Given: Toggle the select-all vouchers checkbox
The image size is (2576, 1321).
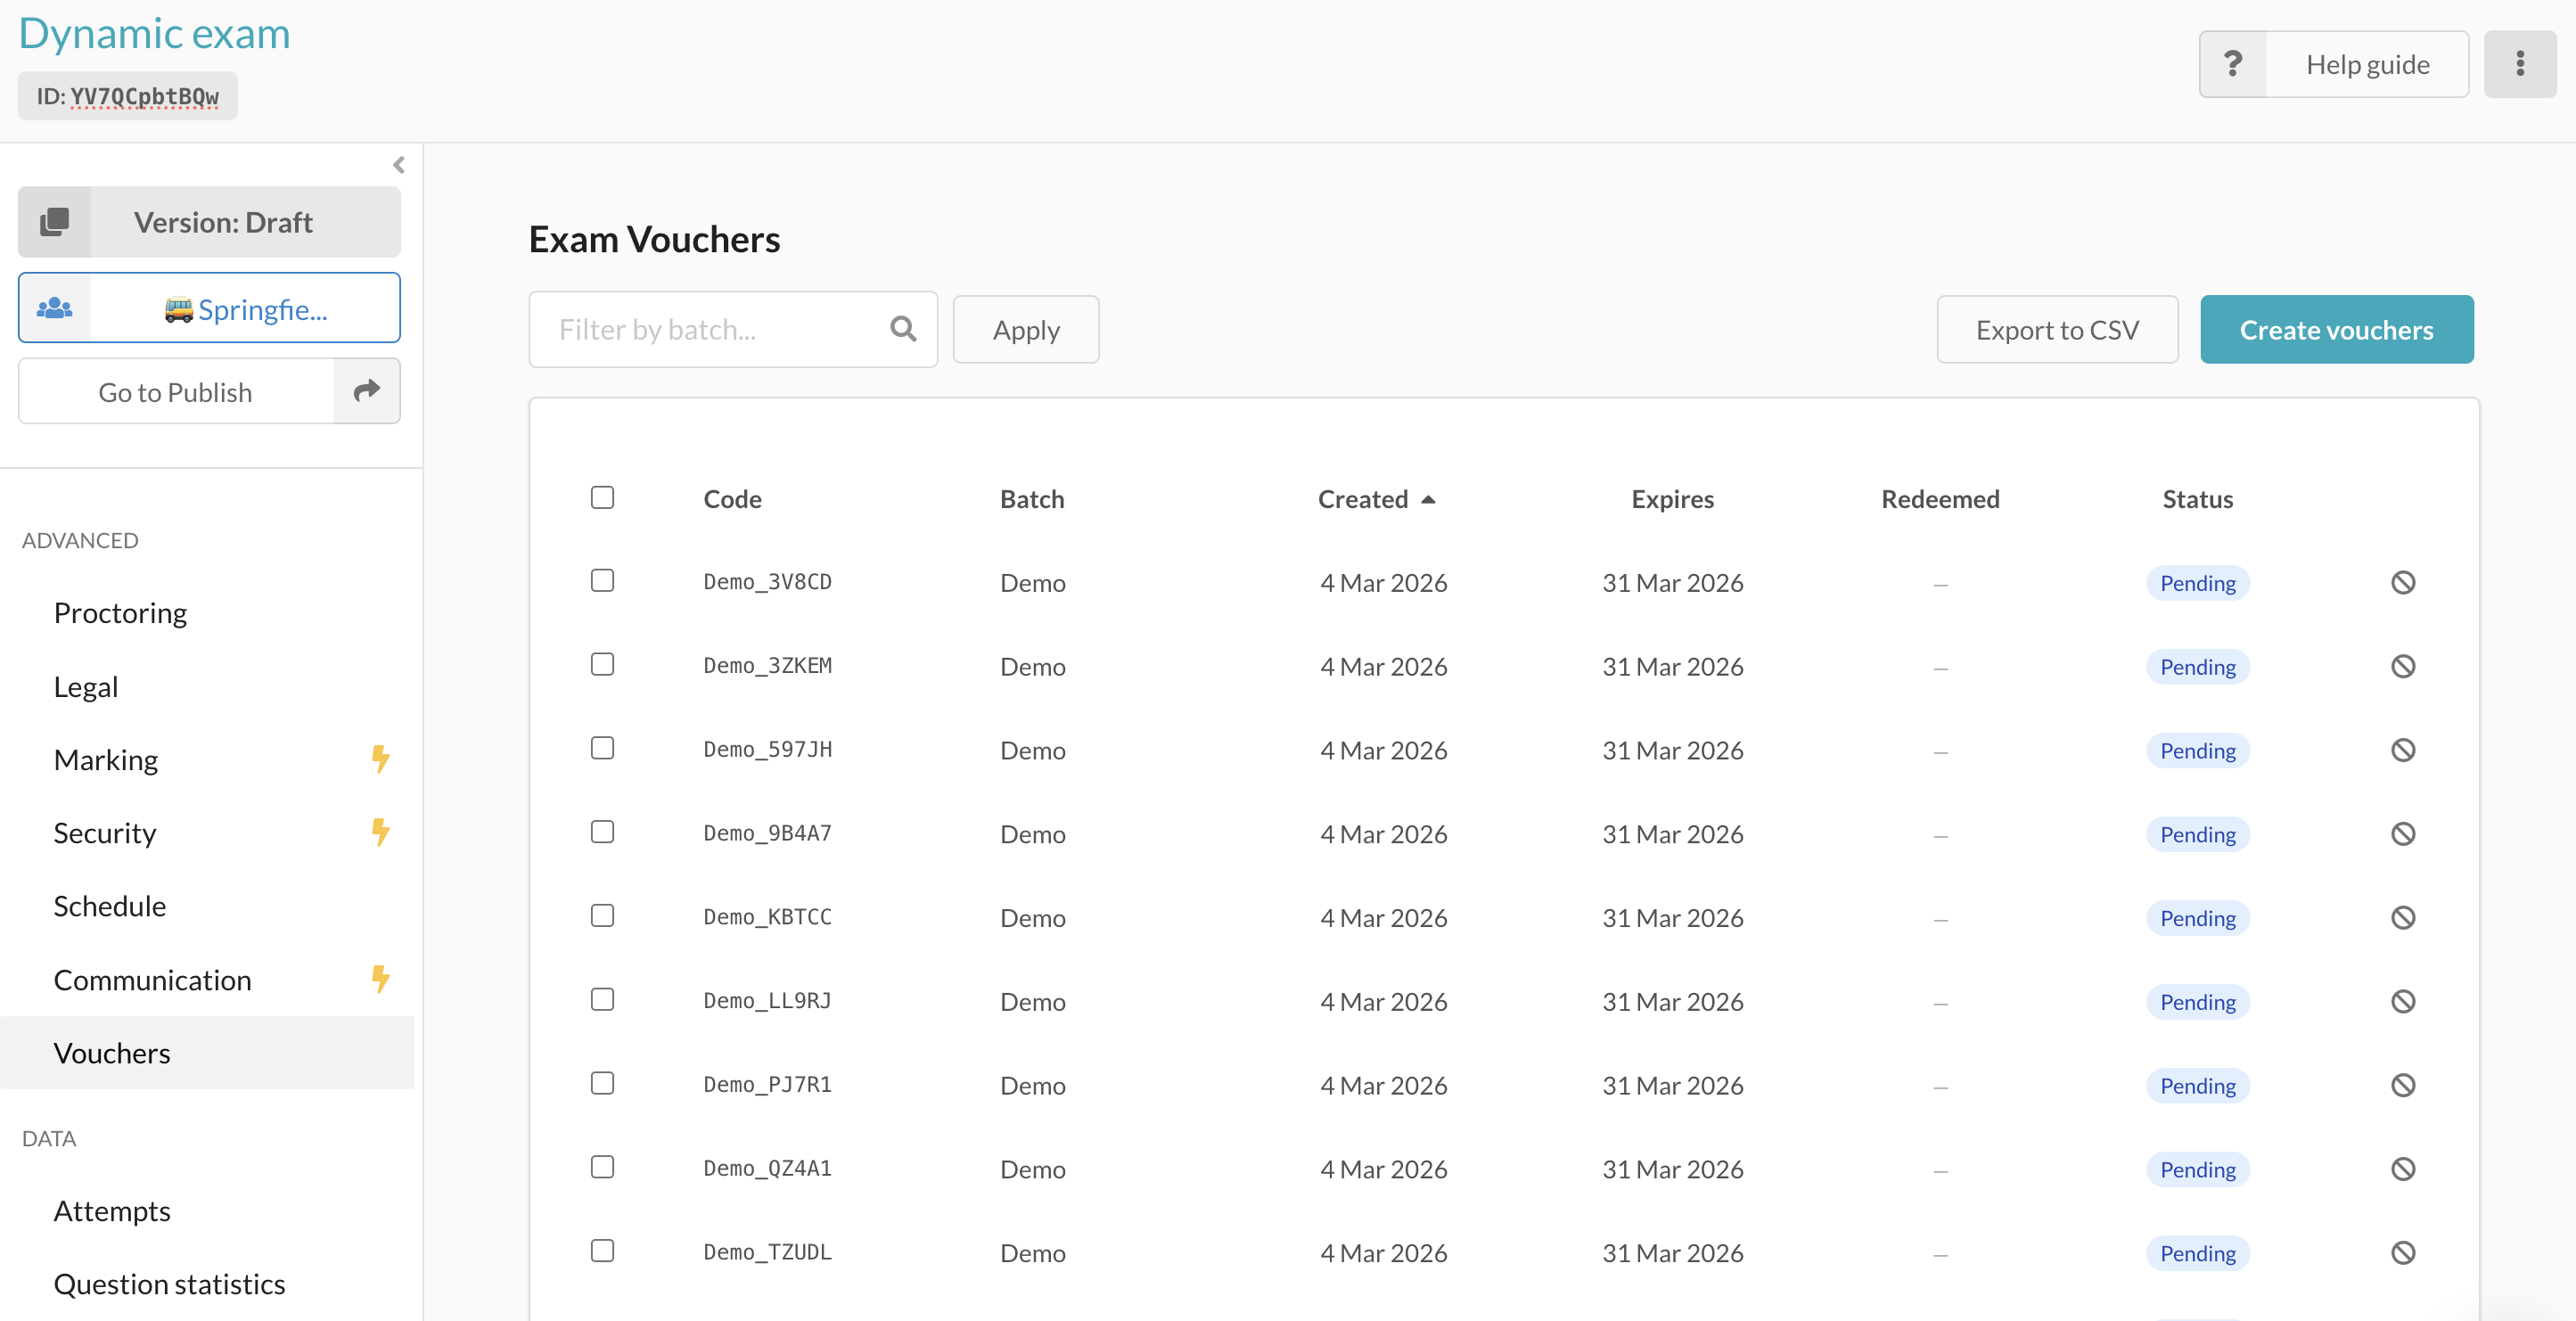Looking at the screenshot, I should [602, 497].
